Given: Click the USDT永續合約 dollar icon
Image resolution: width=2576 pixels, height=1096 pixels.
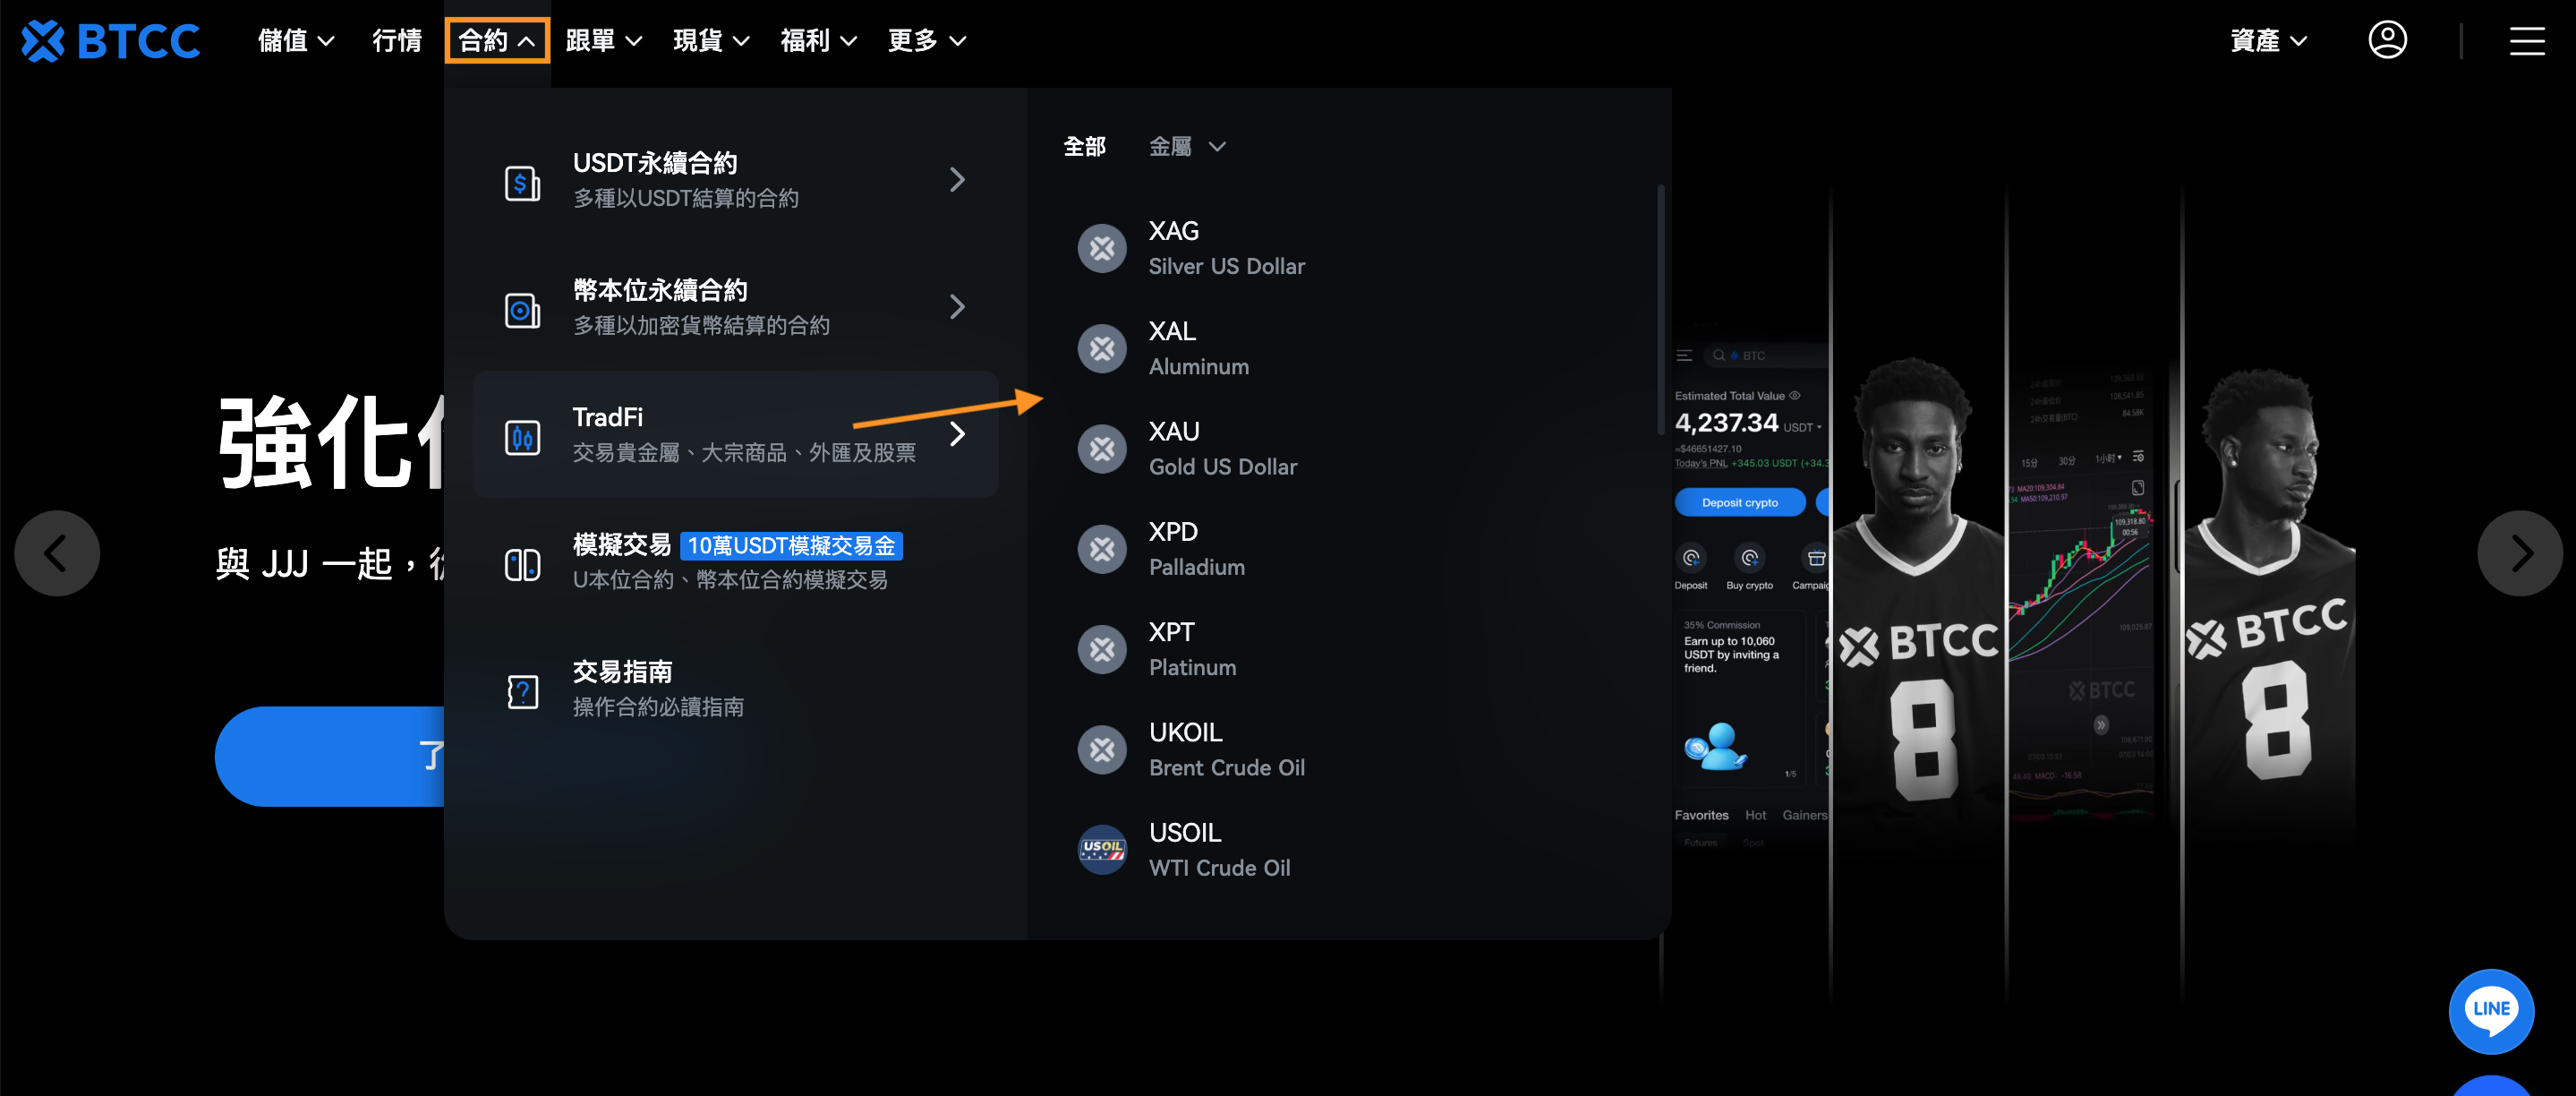Looking at the screenshot, I should click(x=522, y=182).
